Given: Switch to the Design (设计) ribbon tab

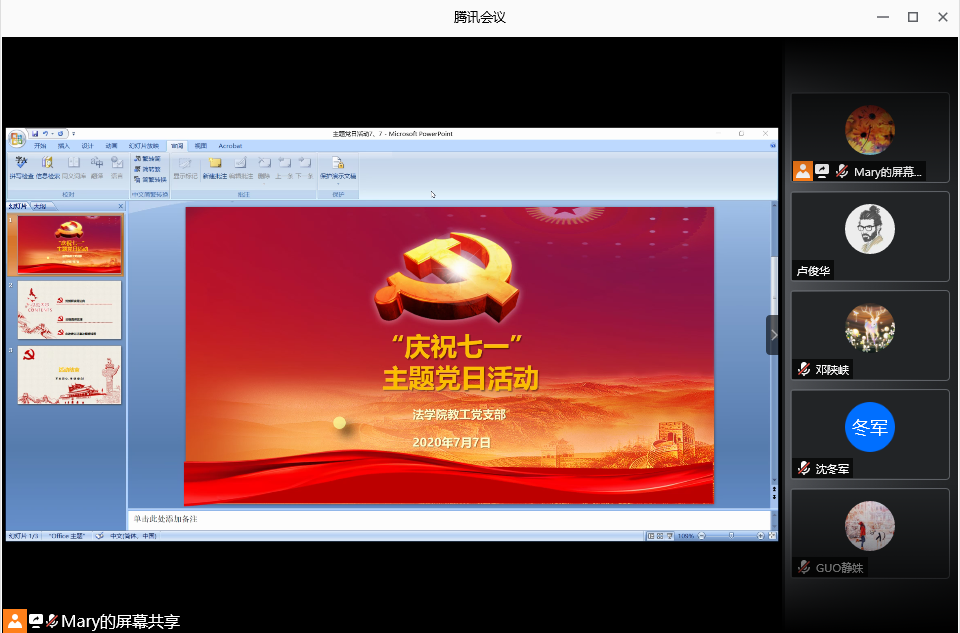Looking at the screenshot, I should tap(87, 146).
